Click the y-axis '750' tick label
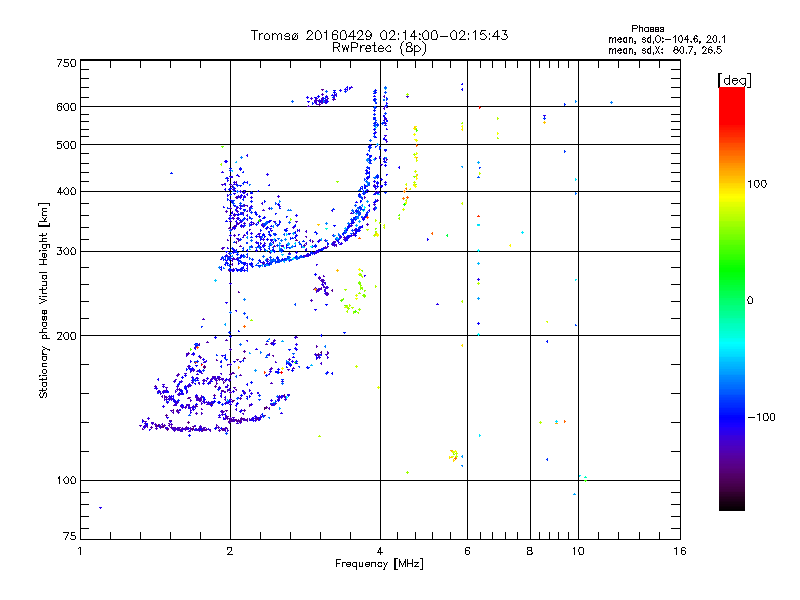Viewport: 800px width, 600px height. click(67, 63)
